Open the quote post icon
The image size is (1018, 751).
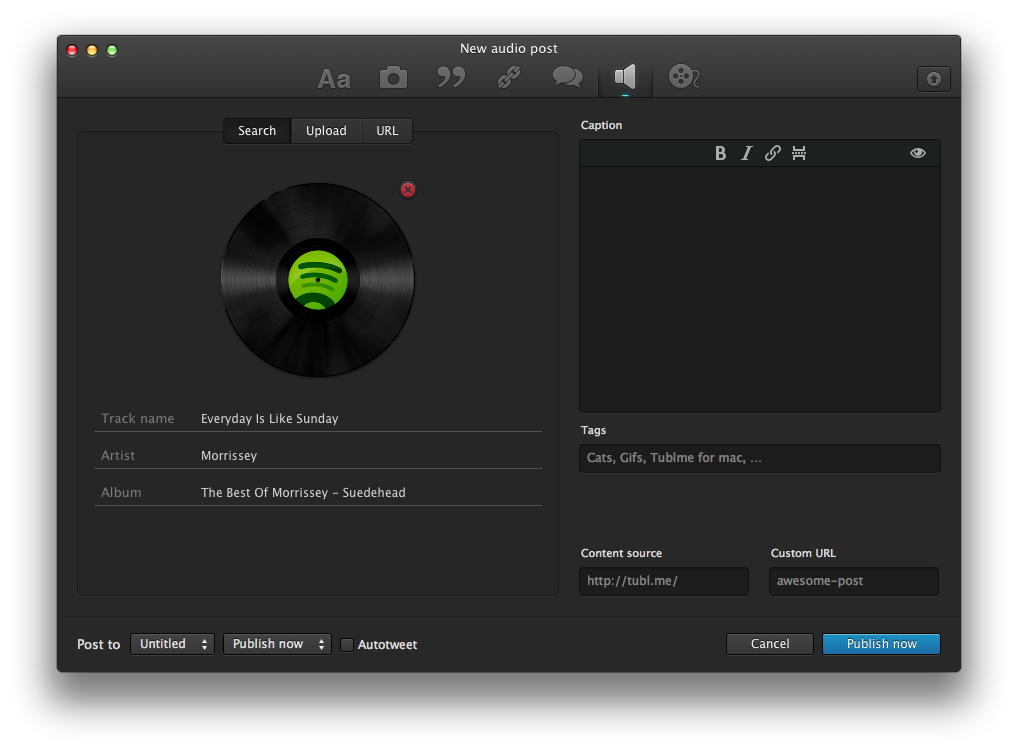[451, 77]
